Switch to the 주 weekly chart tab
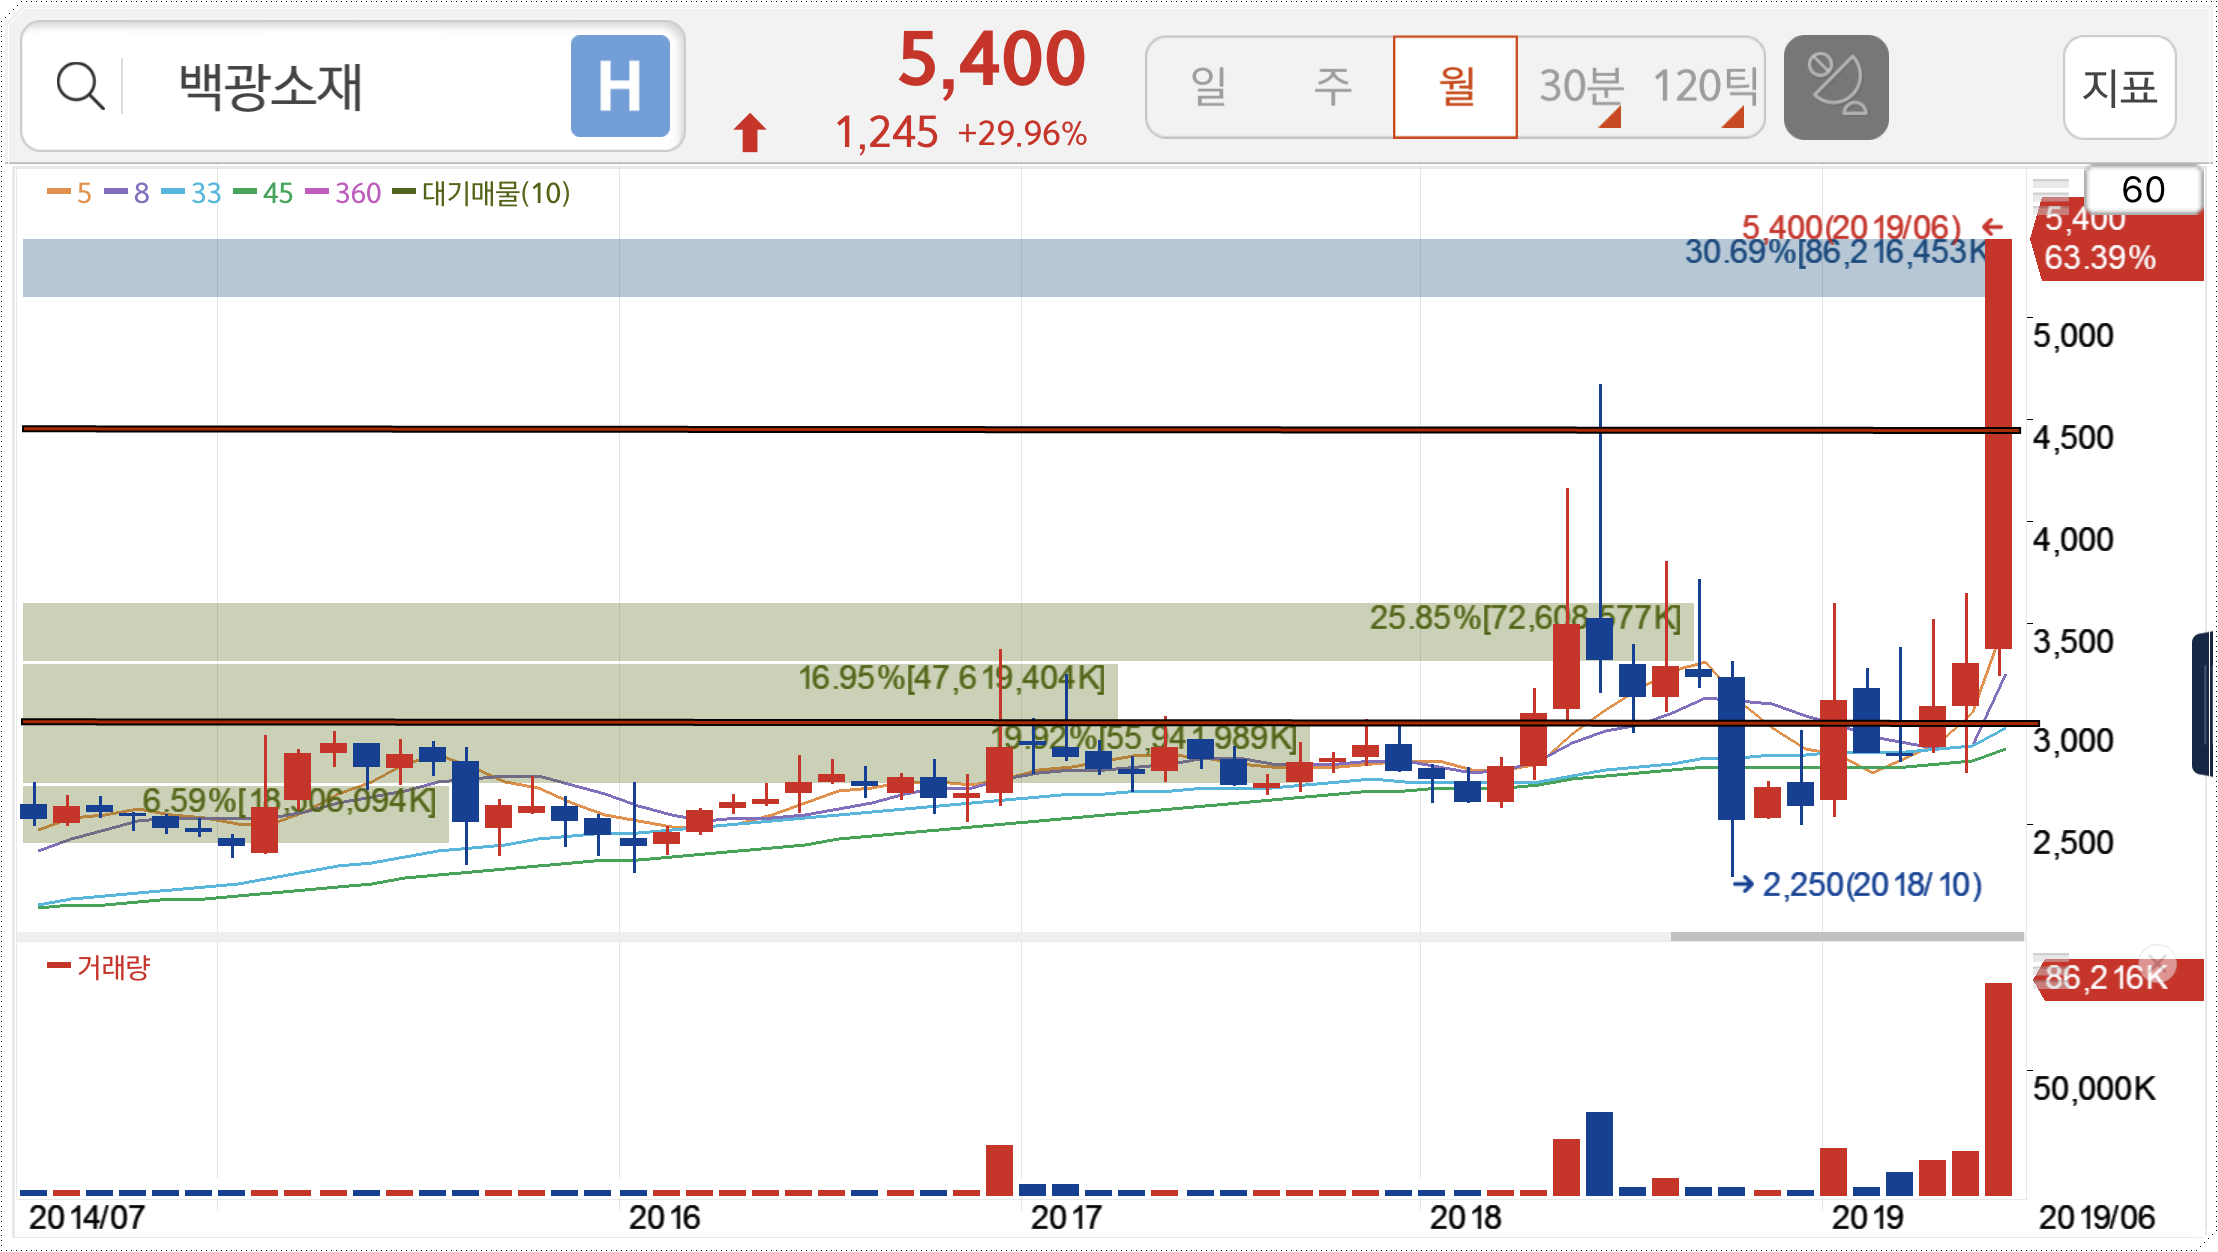Image resolution: width=2218 pixels, height=1252 pixels. (1332, 87)
